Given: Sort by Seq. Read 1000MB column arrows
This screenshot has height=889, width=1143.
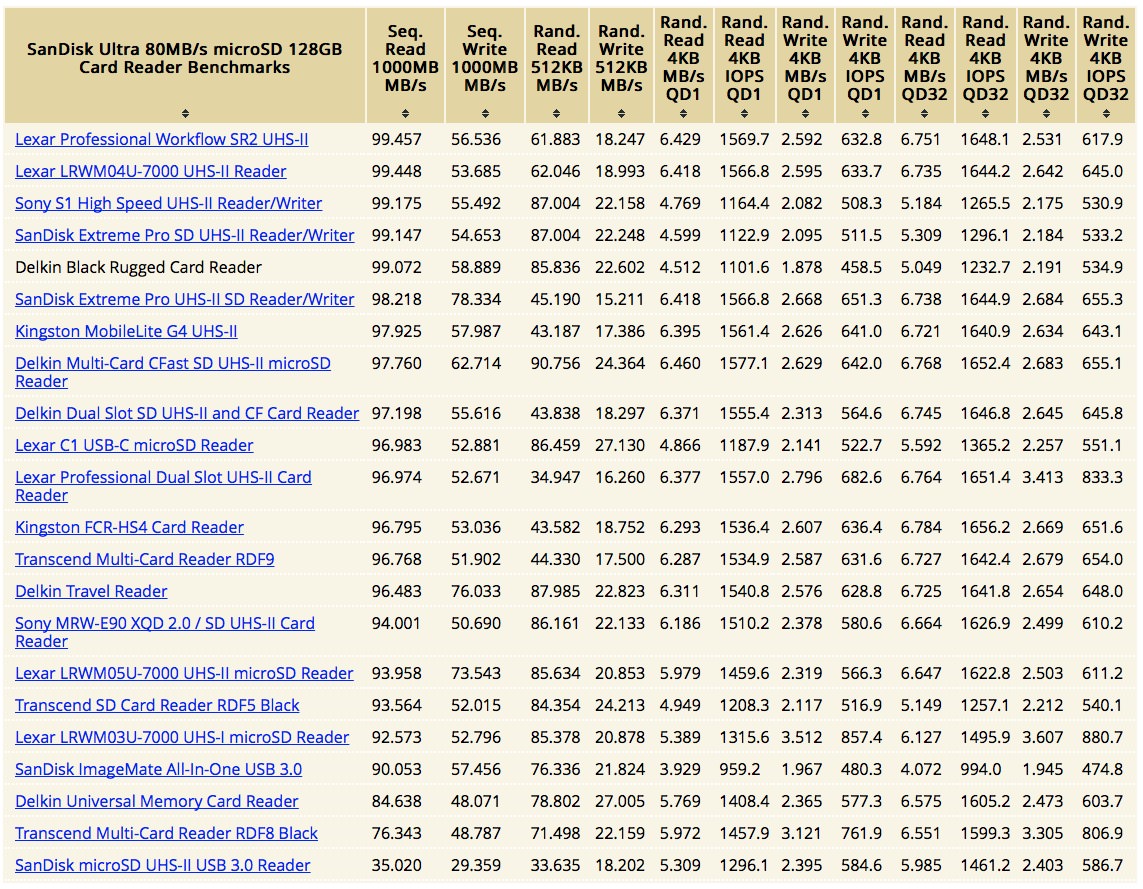Looking at the screenshot, I should (405, 113).
